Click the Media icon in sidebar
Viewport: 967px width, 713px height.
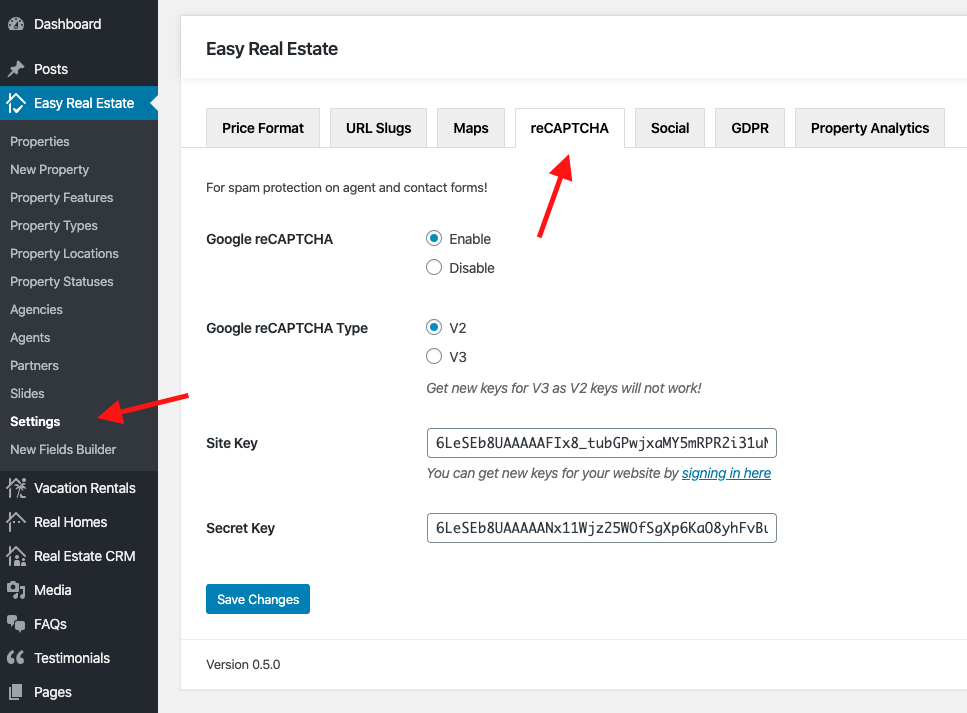pyautogui.click(x=16, y=590)
